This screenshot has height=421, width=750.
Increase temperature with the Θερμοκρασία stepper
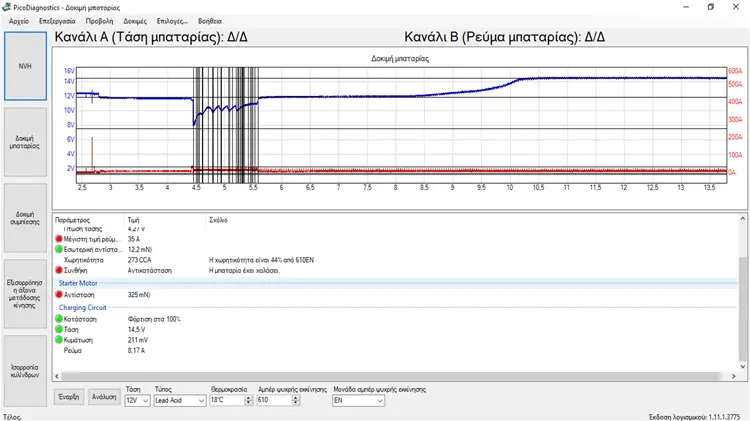[248, 398]
